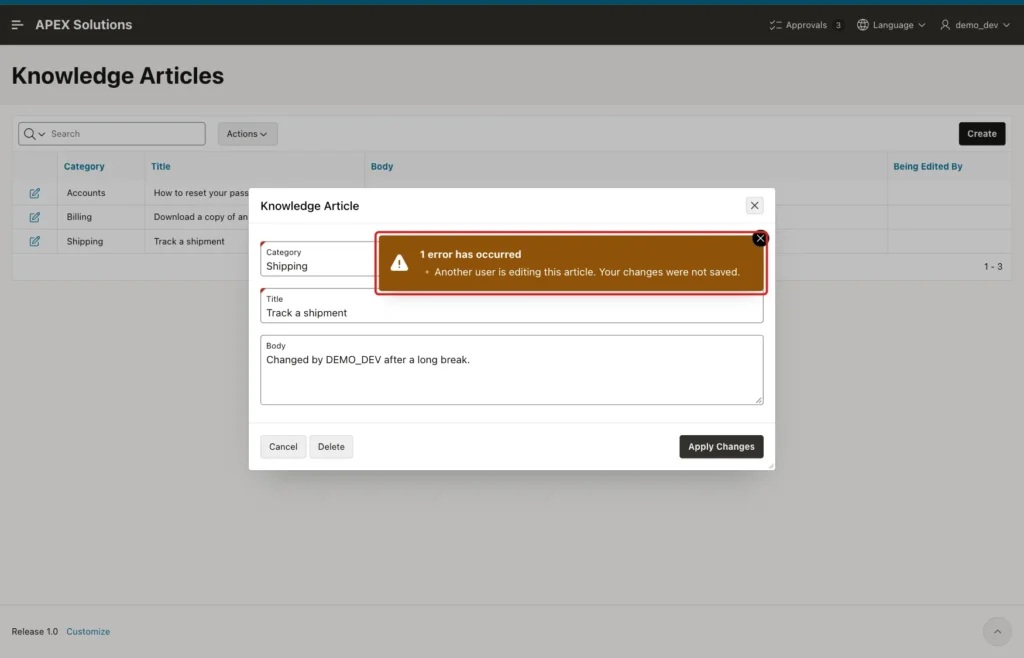The width and height of the screenshot is (1024, 658).
Task: Open the Approvals list
Action: click(805, 25)
